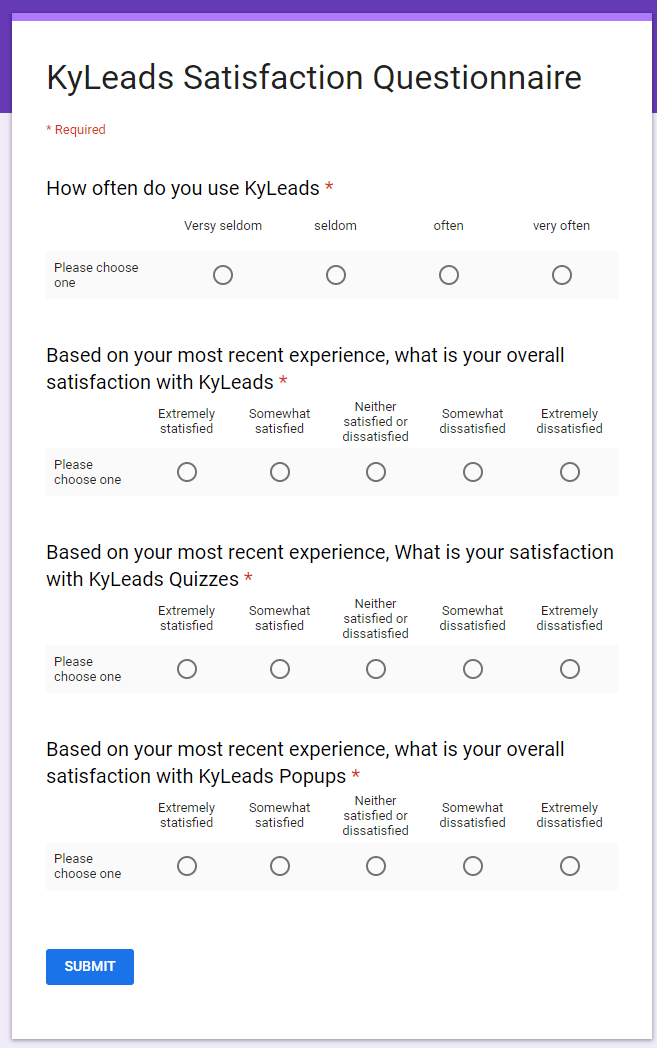Pick 'Somewhat satisfied' for KyLeads Quizzes
The height and width of the screenshot is (1048, 657).
point(280,669)
